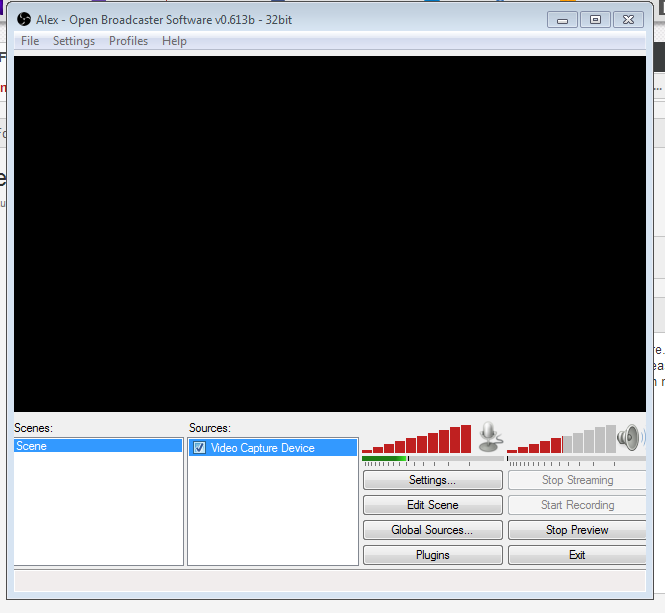Mute desktop audio via speaker icon

coord(631,437)
